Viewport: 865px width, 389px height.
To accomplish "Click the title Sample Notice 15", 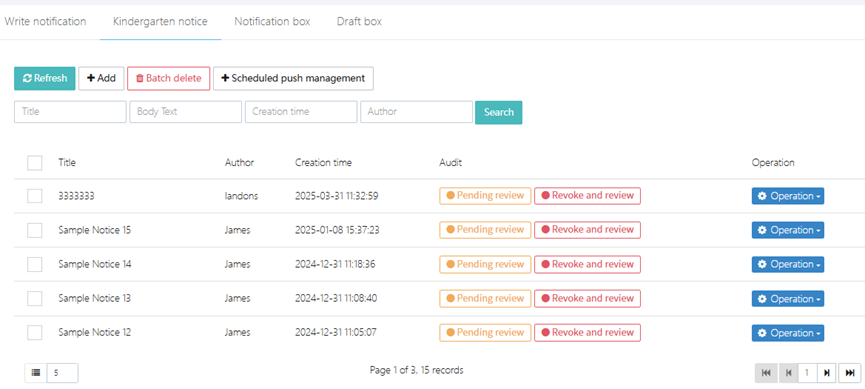I will pyautogui.click(x=95, y=230).
